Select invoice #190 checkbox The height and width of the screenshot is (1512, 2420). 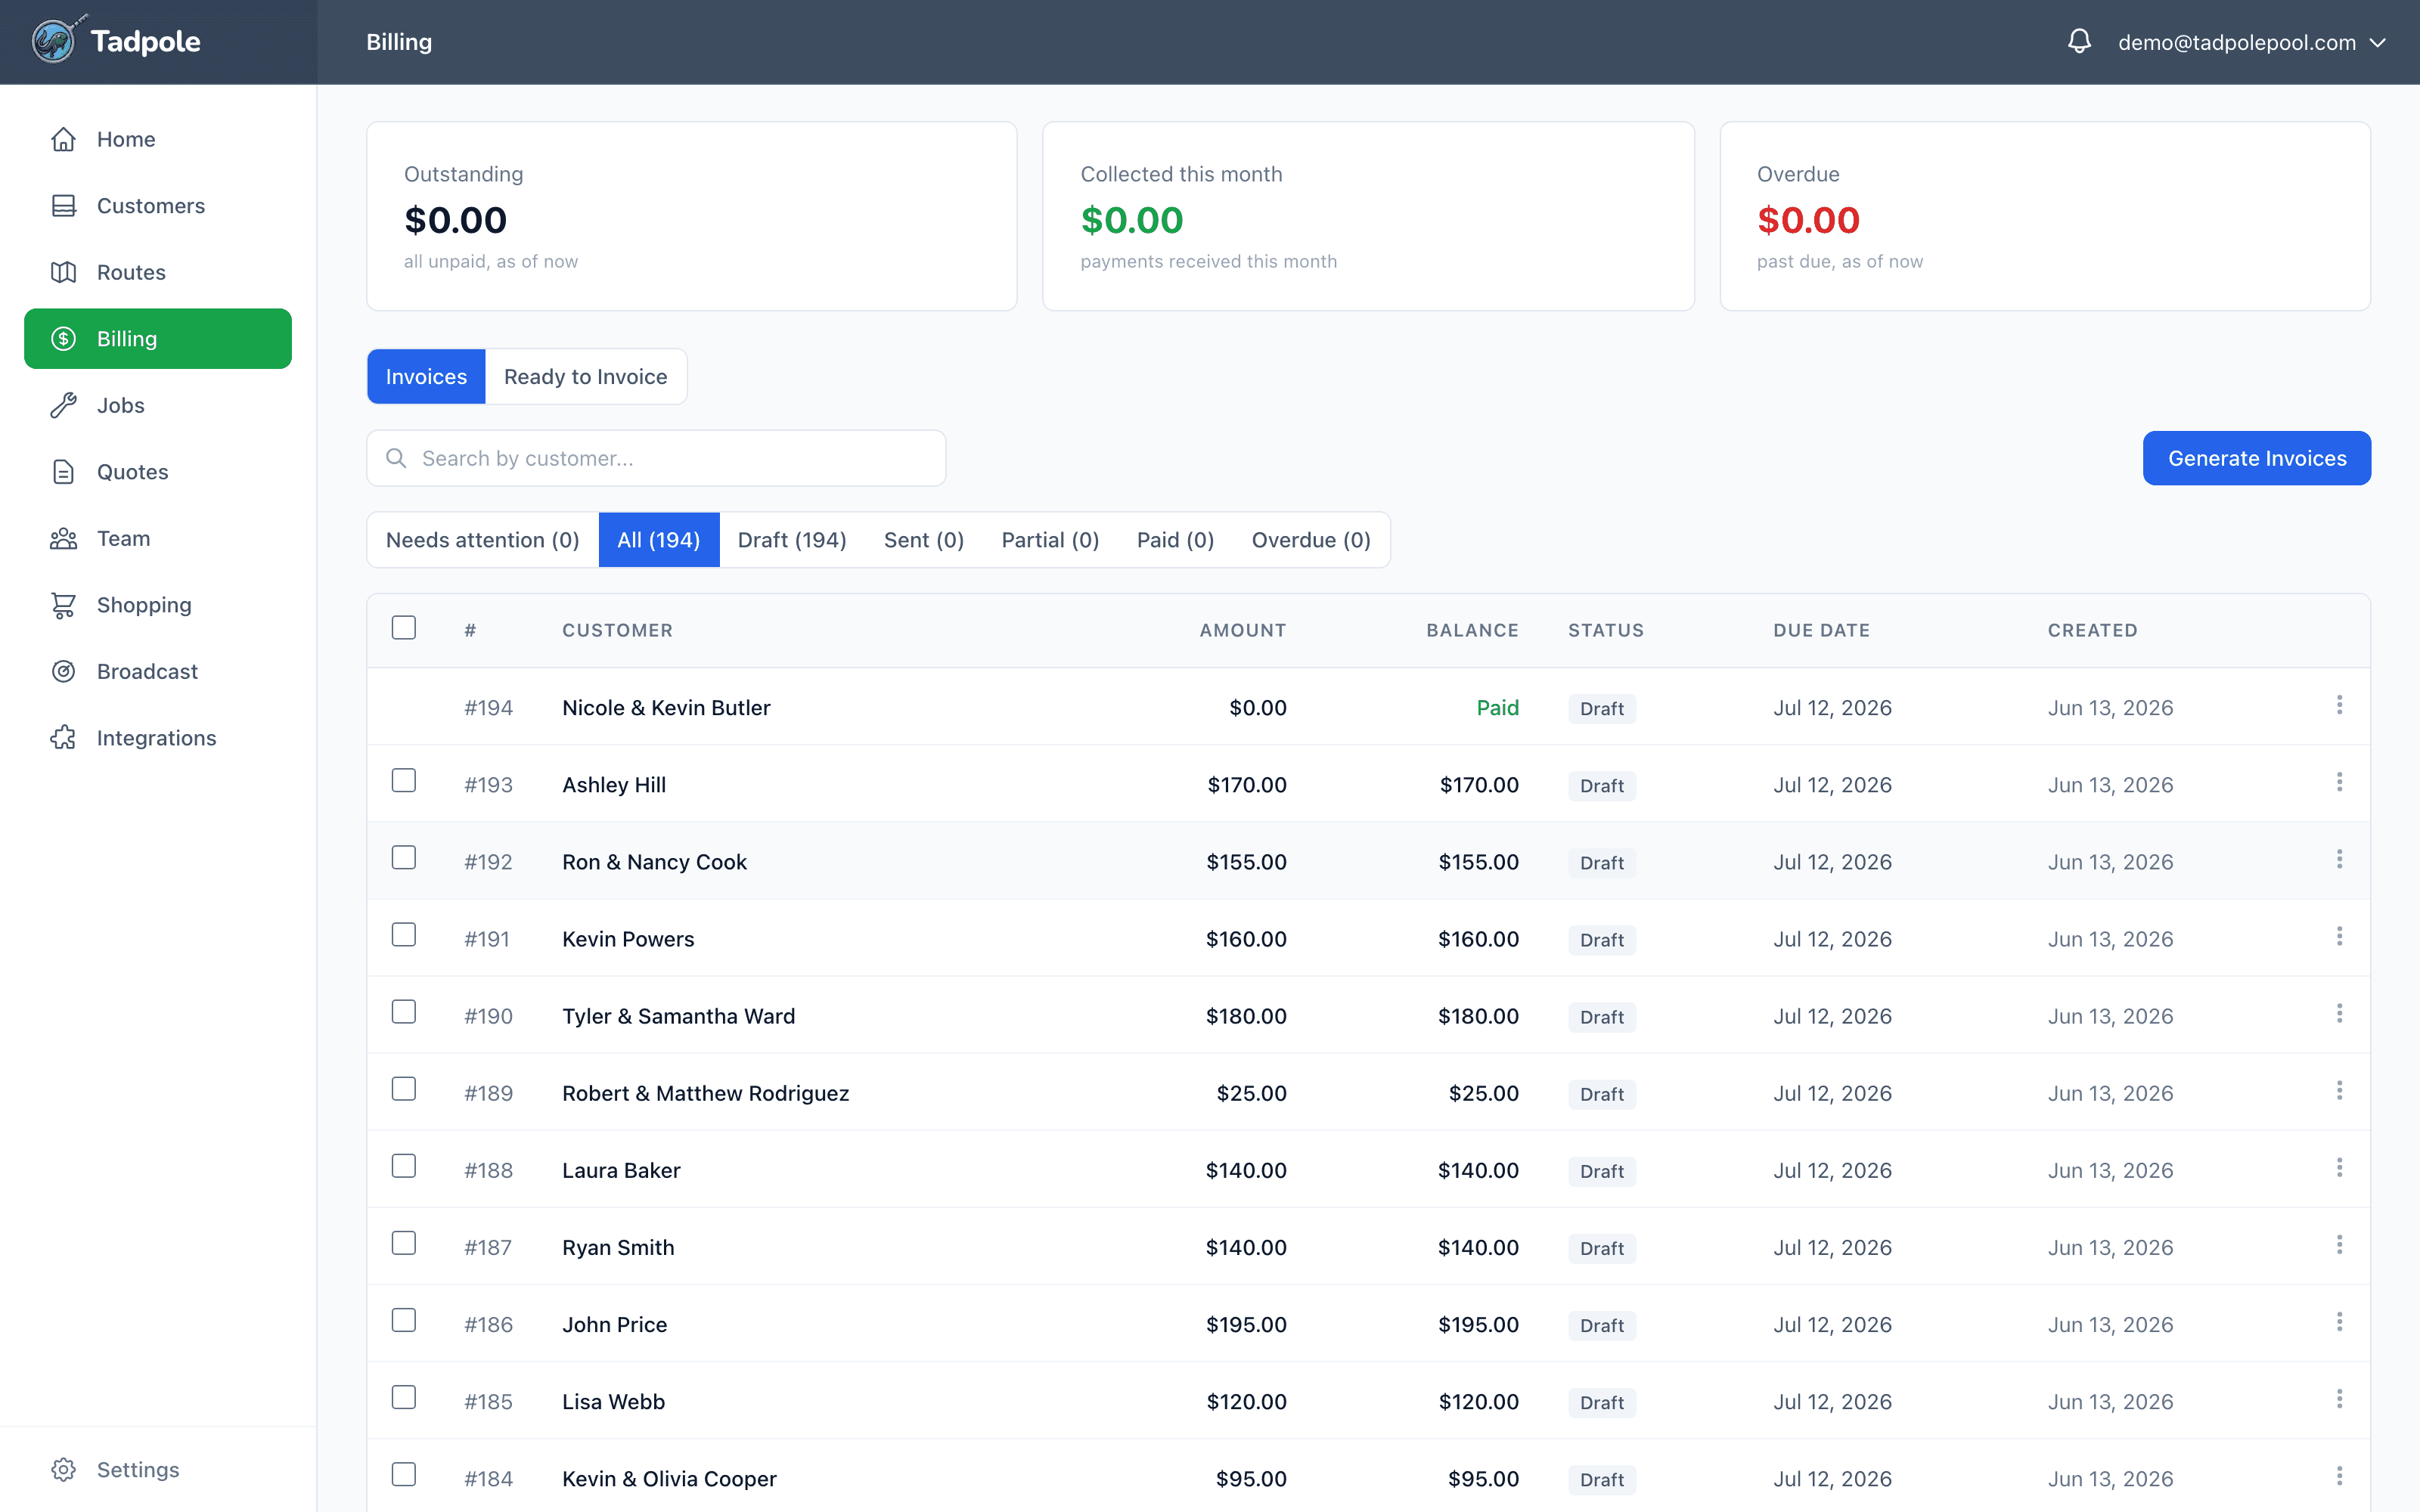(x=404, y=1012)
